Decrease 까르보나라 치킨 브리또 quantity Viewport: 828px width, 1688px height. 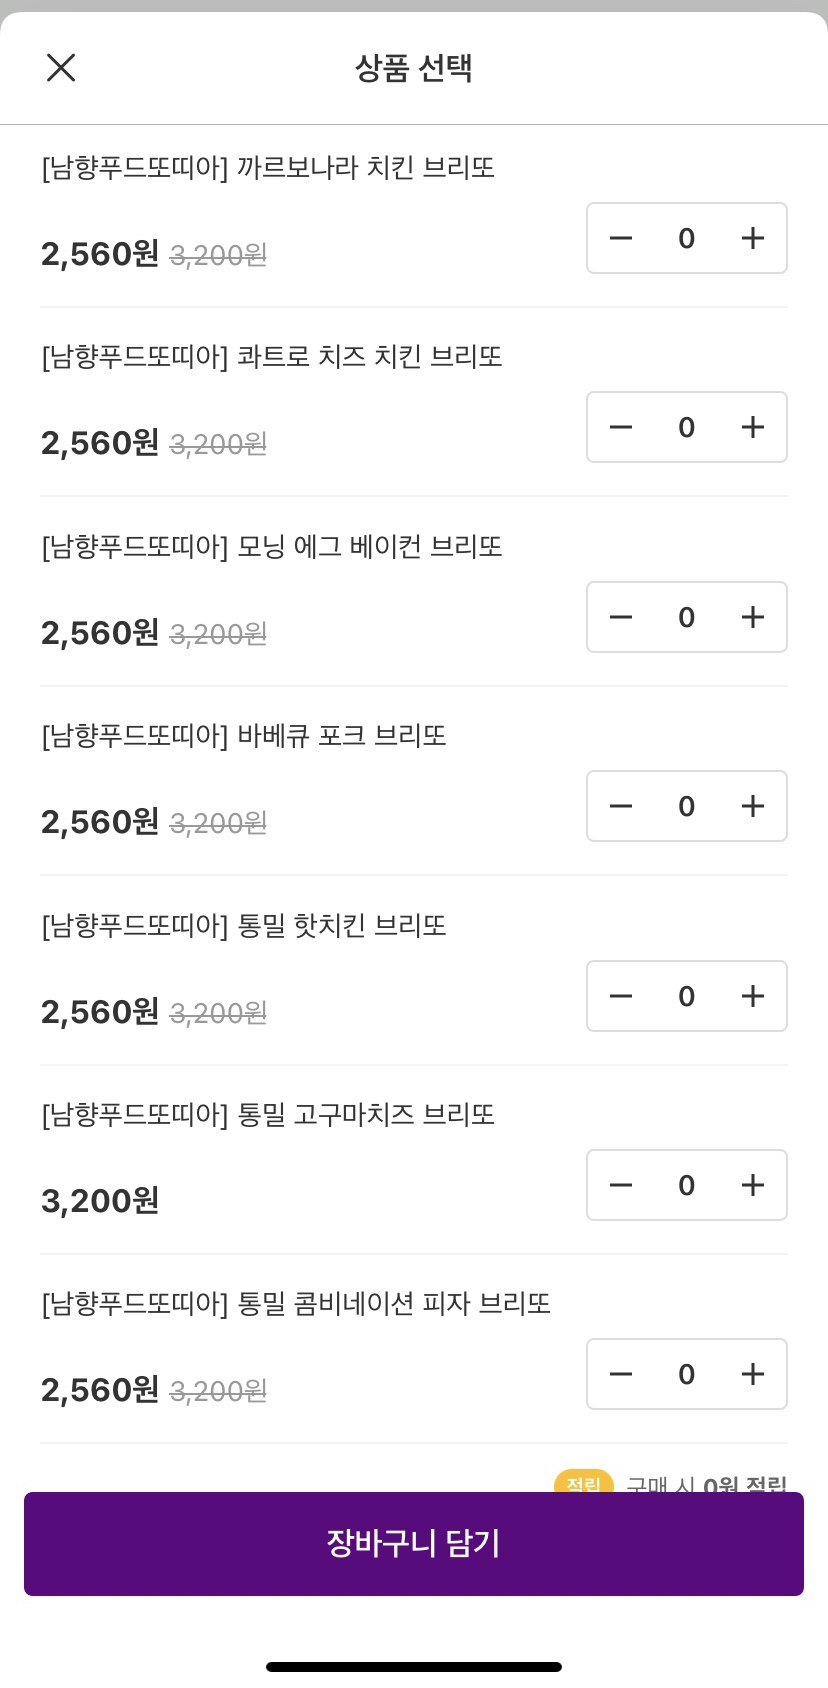pos(621,238)
